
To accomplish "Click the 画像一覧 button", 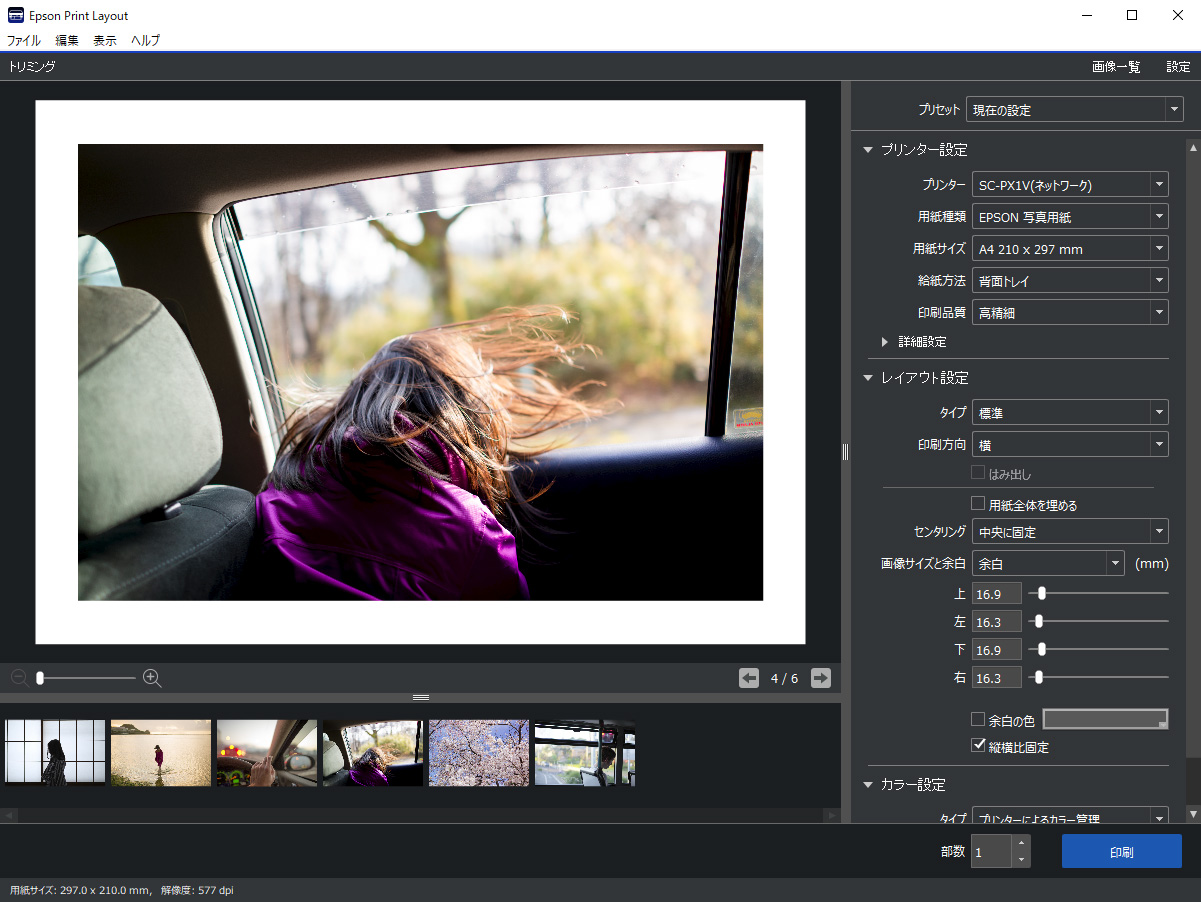I will [x=1116, y=67].
